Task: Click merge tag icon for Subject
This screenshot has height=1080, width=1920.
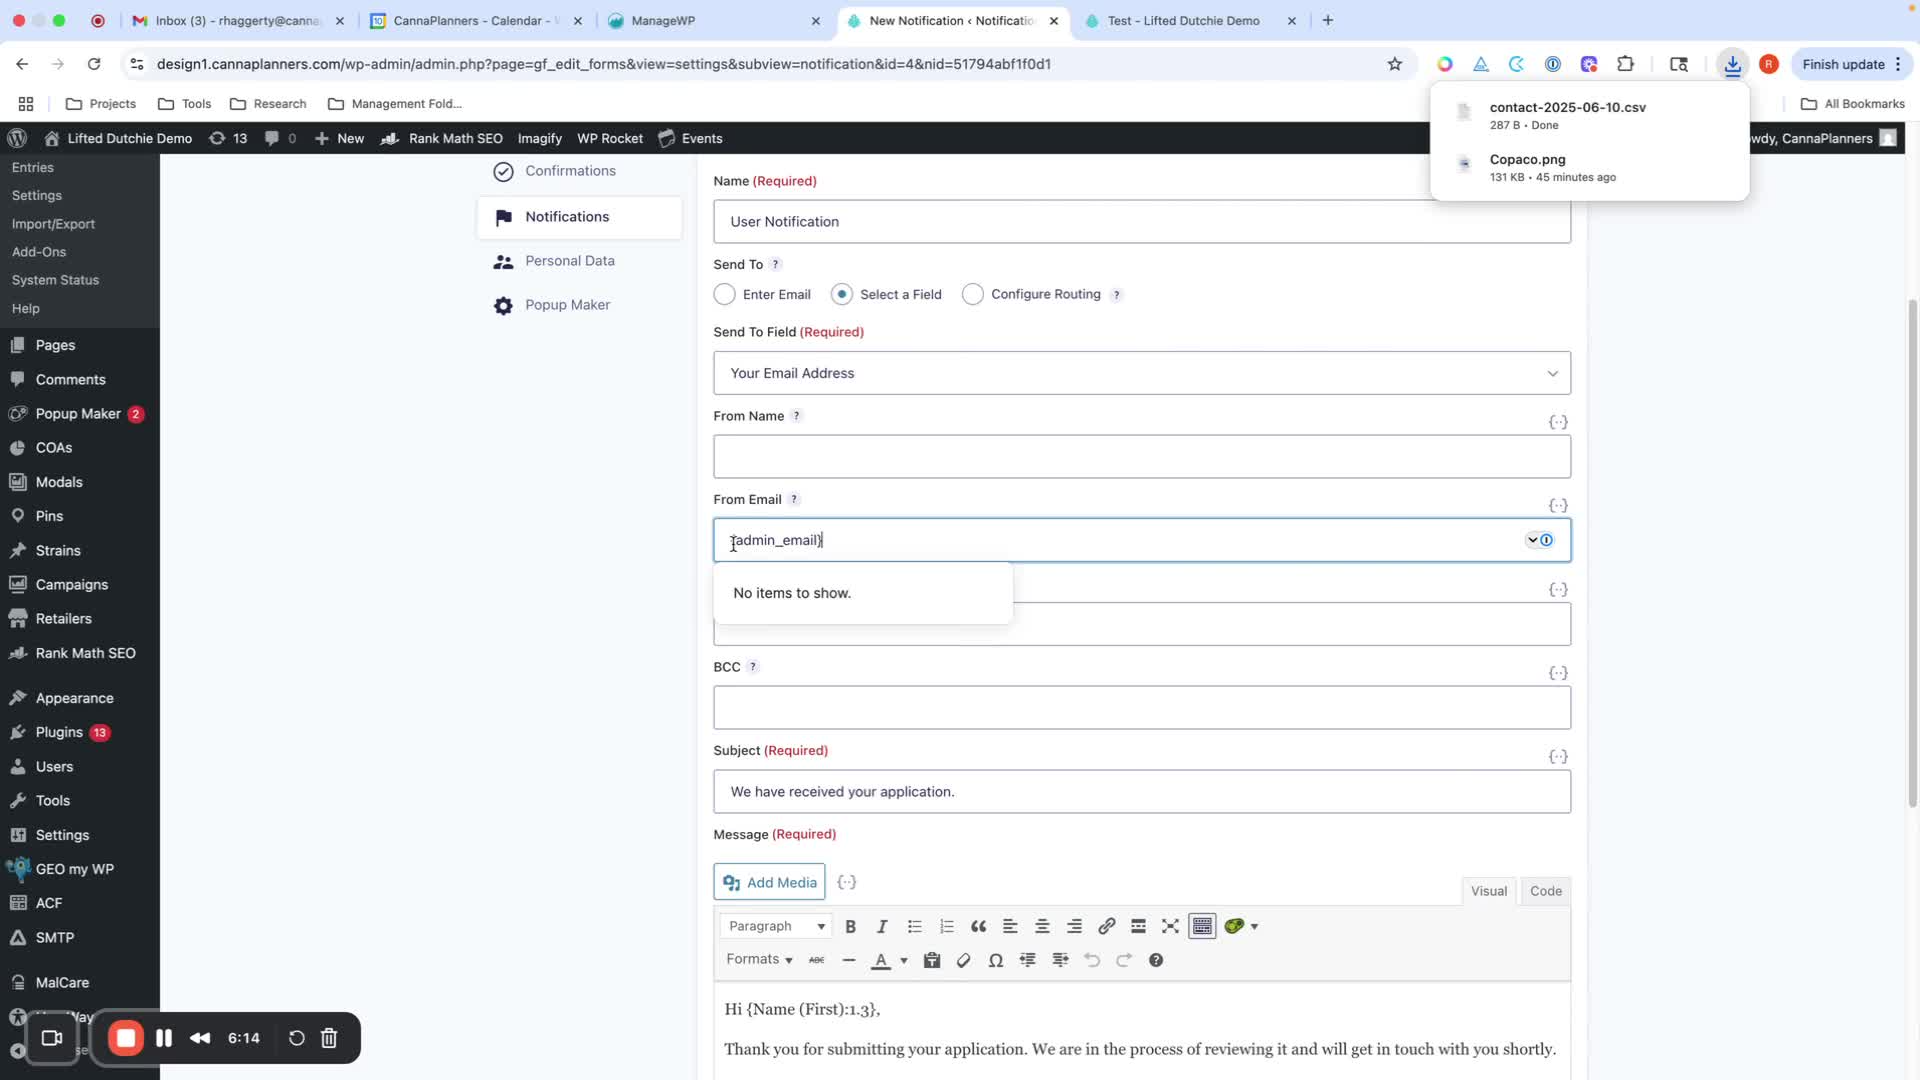Action: click(1557, 757)
